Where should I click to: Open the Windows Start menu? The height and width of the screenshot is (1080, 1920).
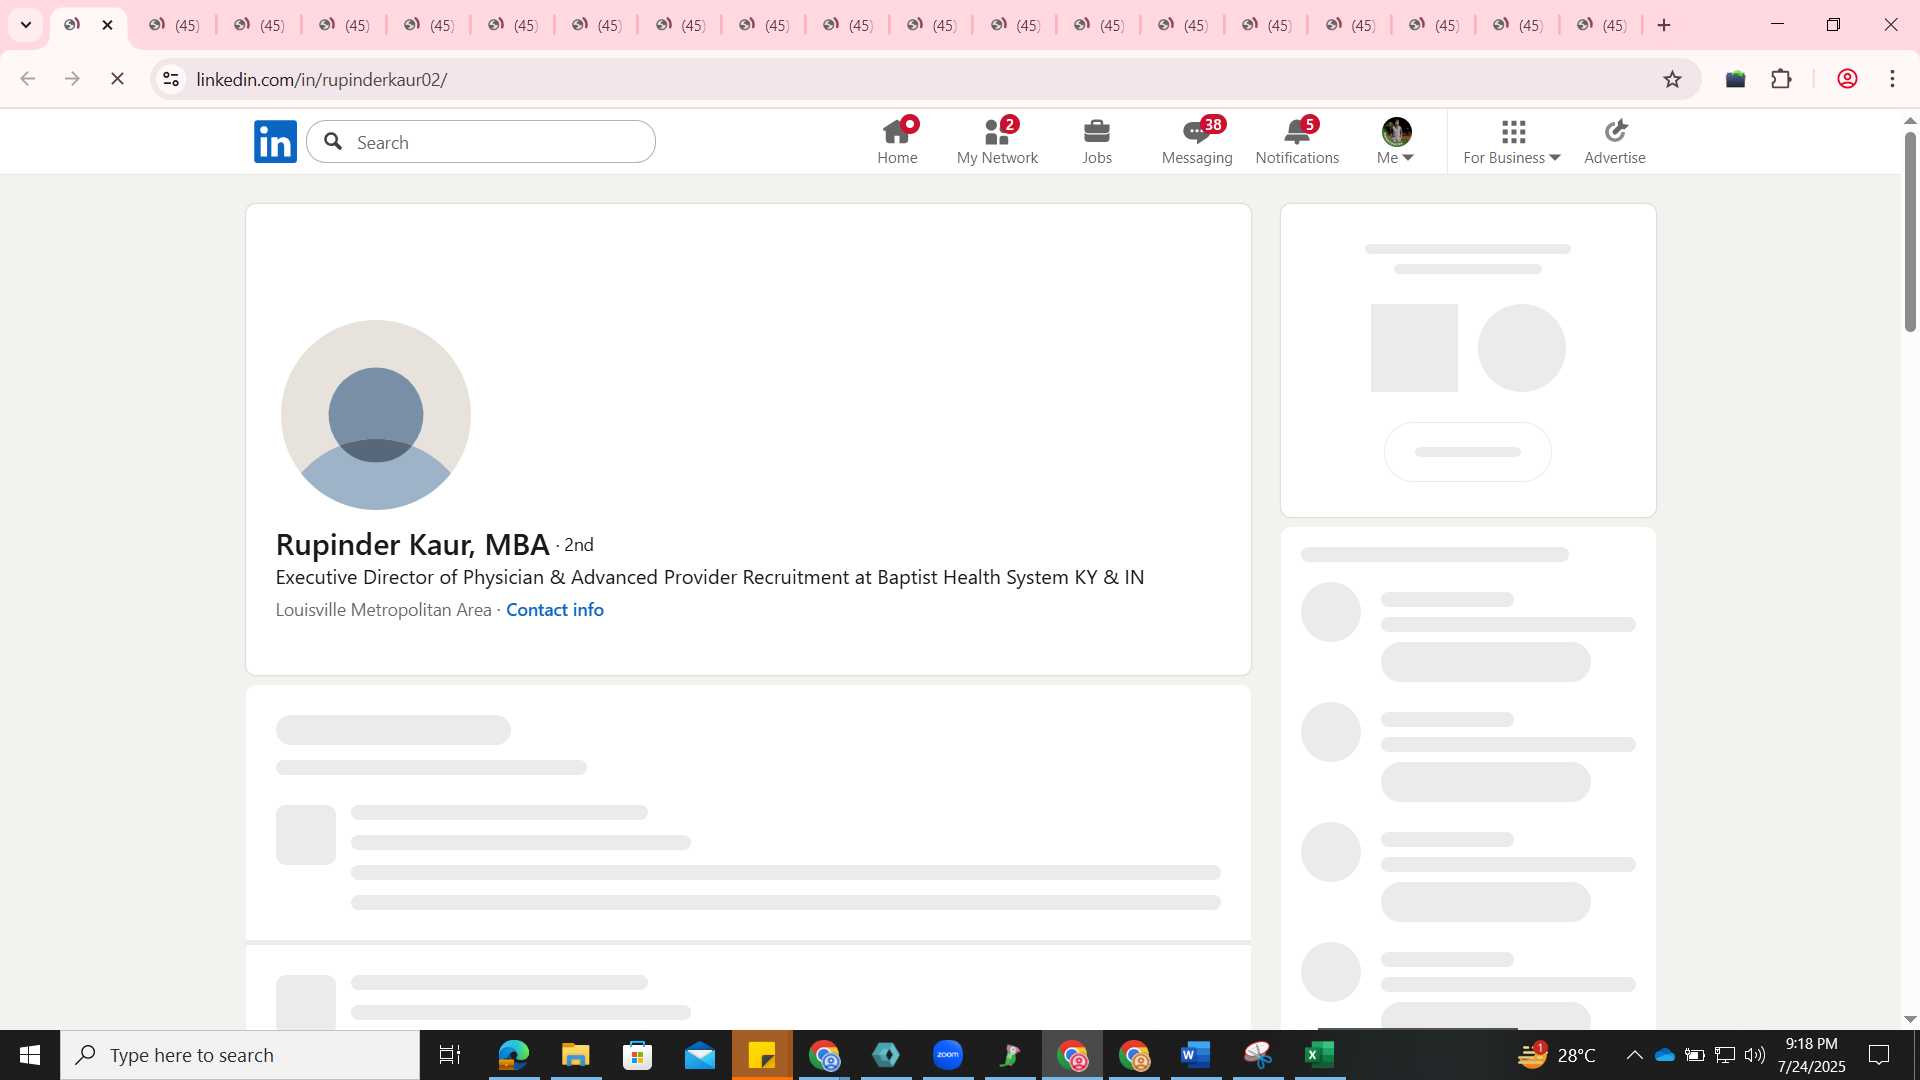30,1055
